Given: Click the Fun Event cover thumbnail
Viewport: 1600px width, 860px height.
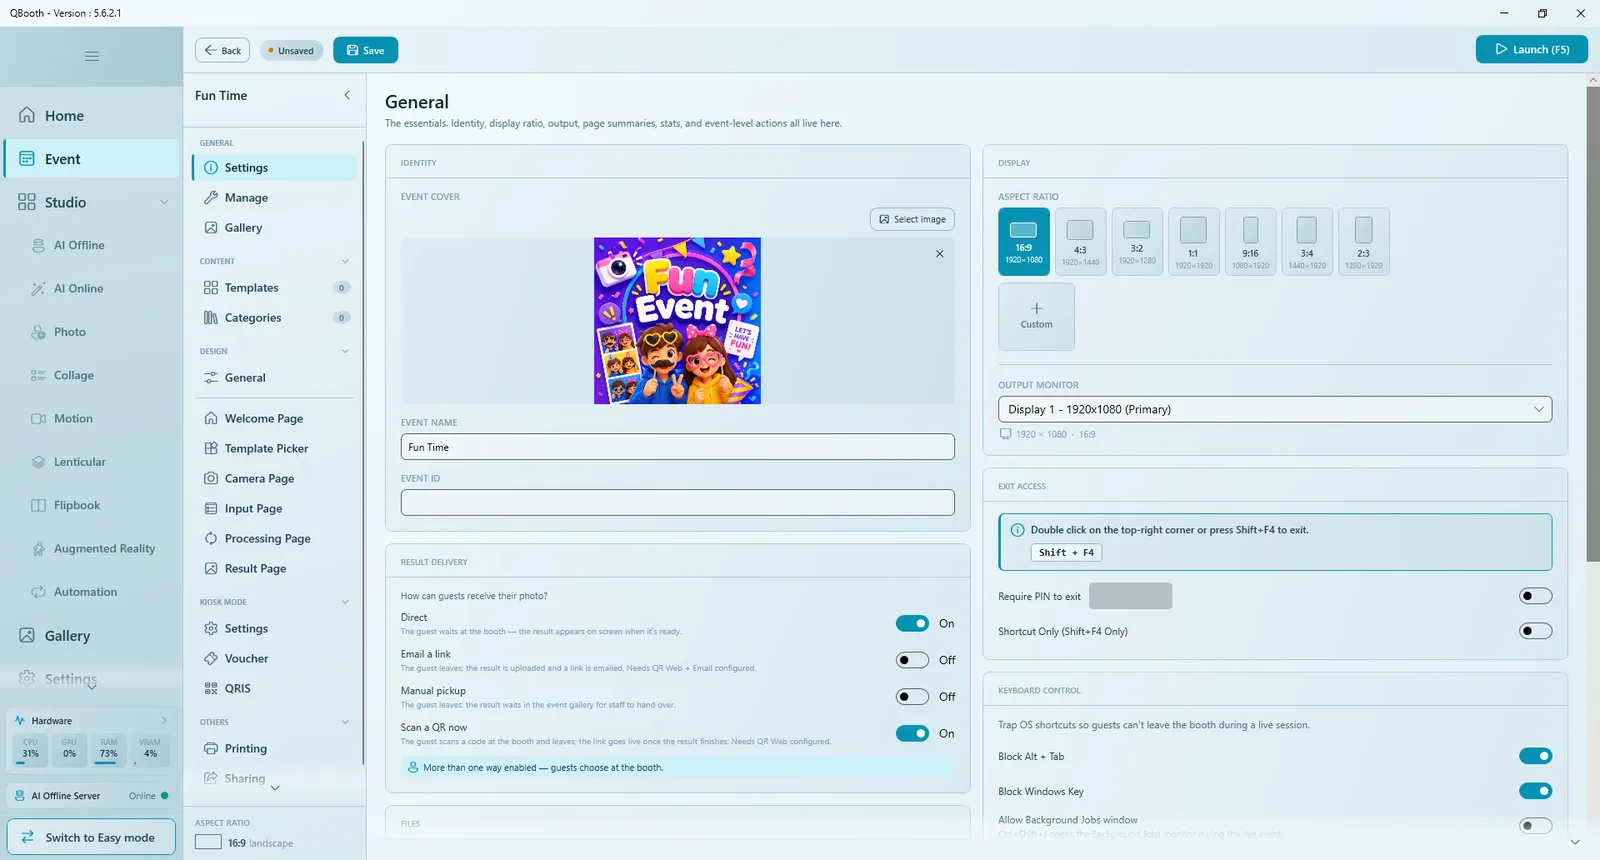Looking at the screenshot, I should pos(677,321).
